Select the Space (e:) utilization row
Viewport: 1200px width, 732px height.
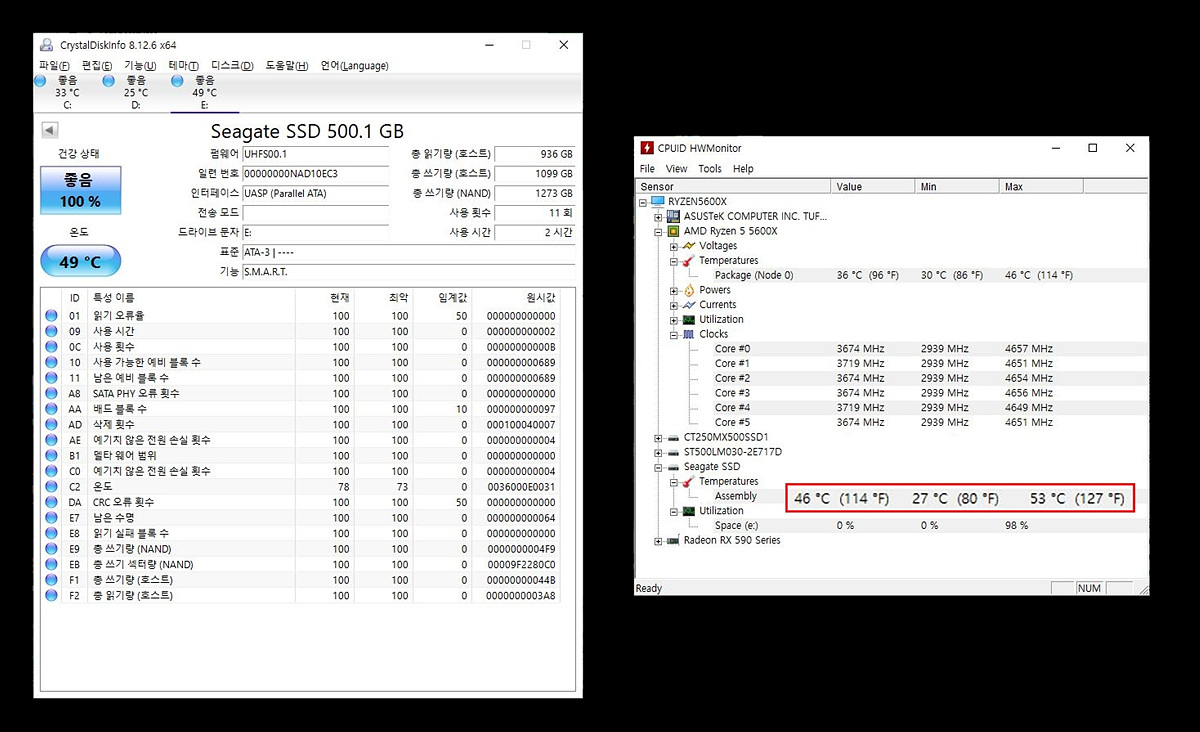point(893,526)
